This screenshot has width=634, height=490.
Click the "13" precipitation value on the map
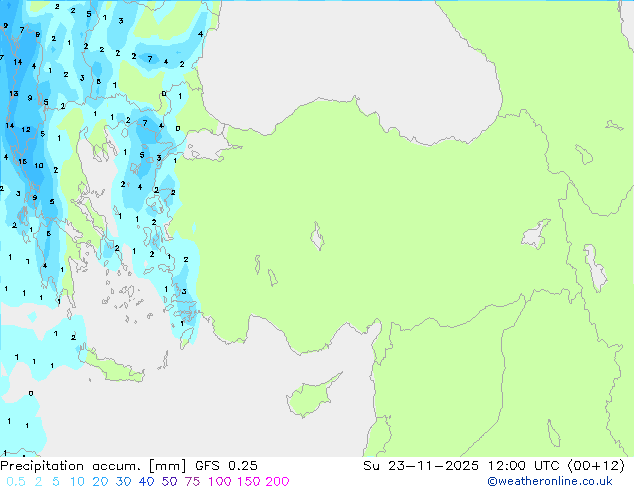click(14, 93)
